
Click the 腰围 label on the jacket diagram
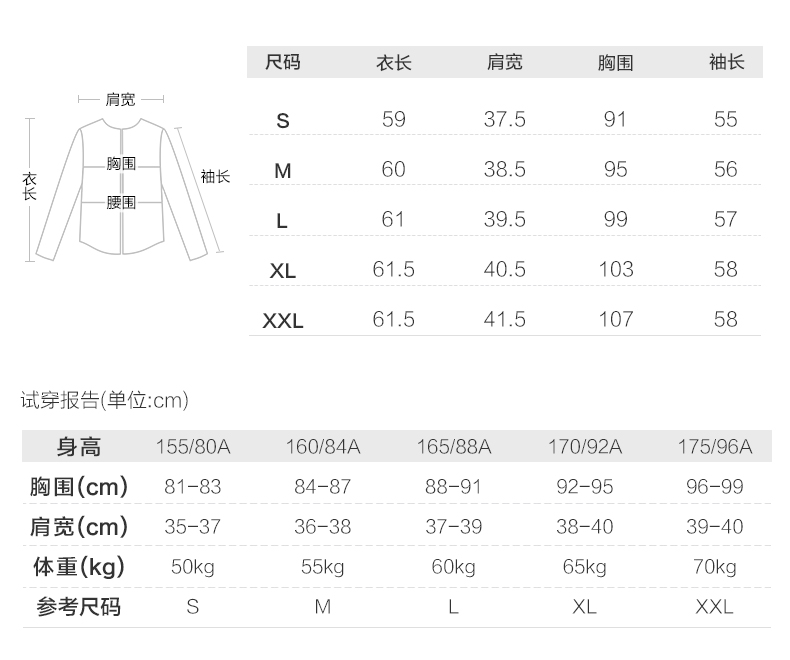coord(122,203)
